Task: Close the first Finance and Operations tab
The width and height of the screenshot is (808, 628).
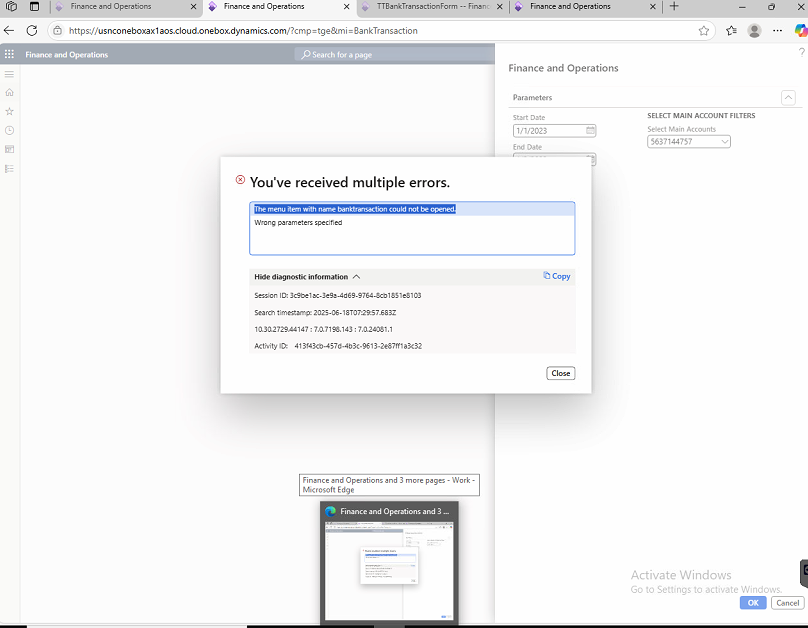Action: coord(193,7)
